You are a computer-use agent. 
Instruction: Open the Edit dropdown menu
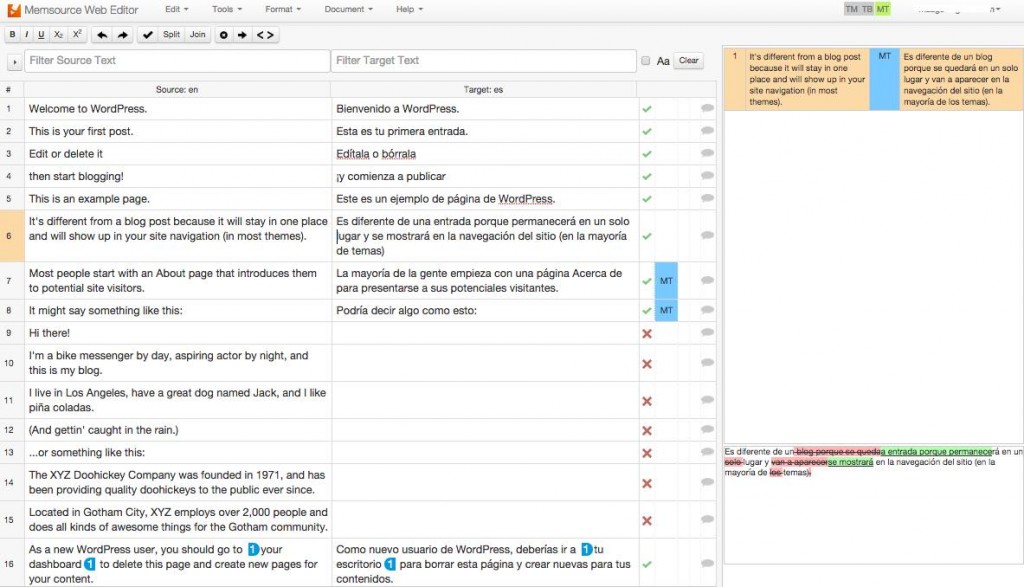176,9
